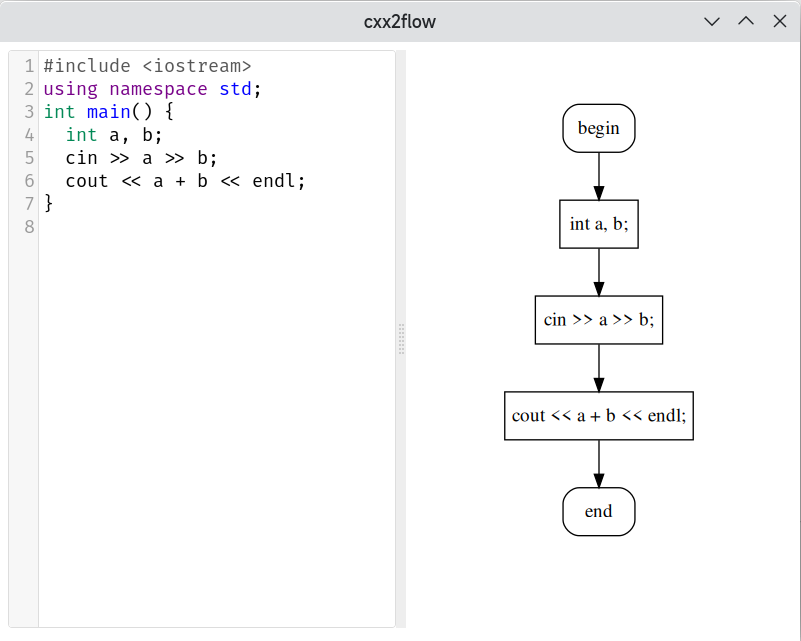Viewport: 801px width, 641px height.
Task: Click line number 3 in the gutter
Action: pyautogui.click(x=29, y=112)
